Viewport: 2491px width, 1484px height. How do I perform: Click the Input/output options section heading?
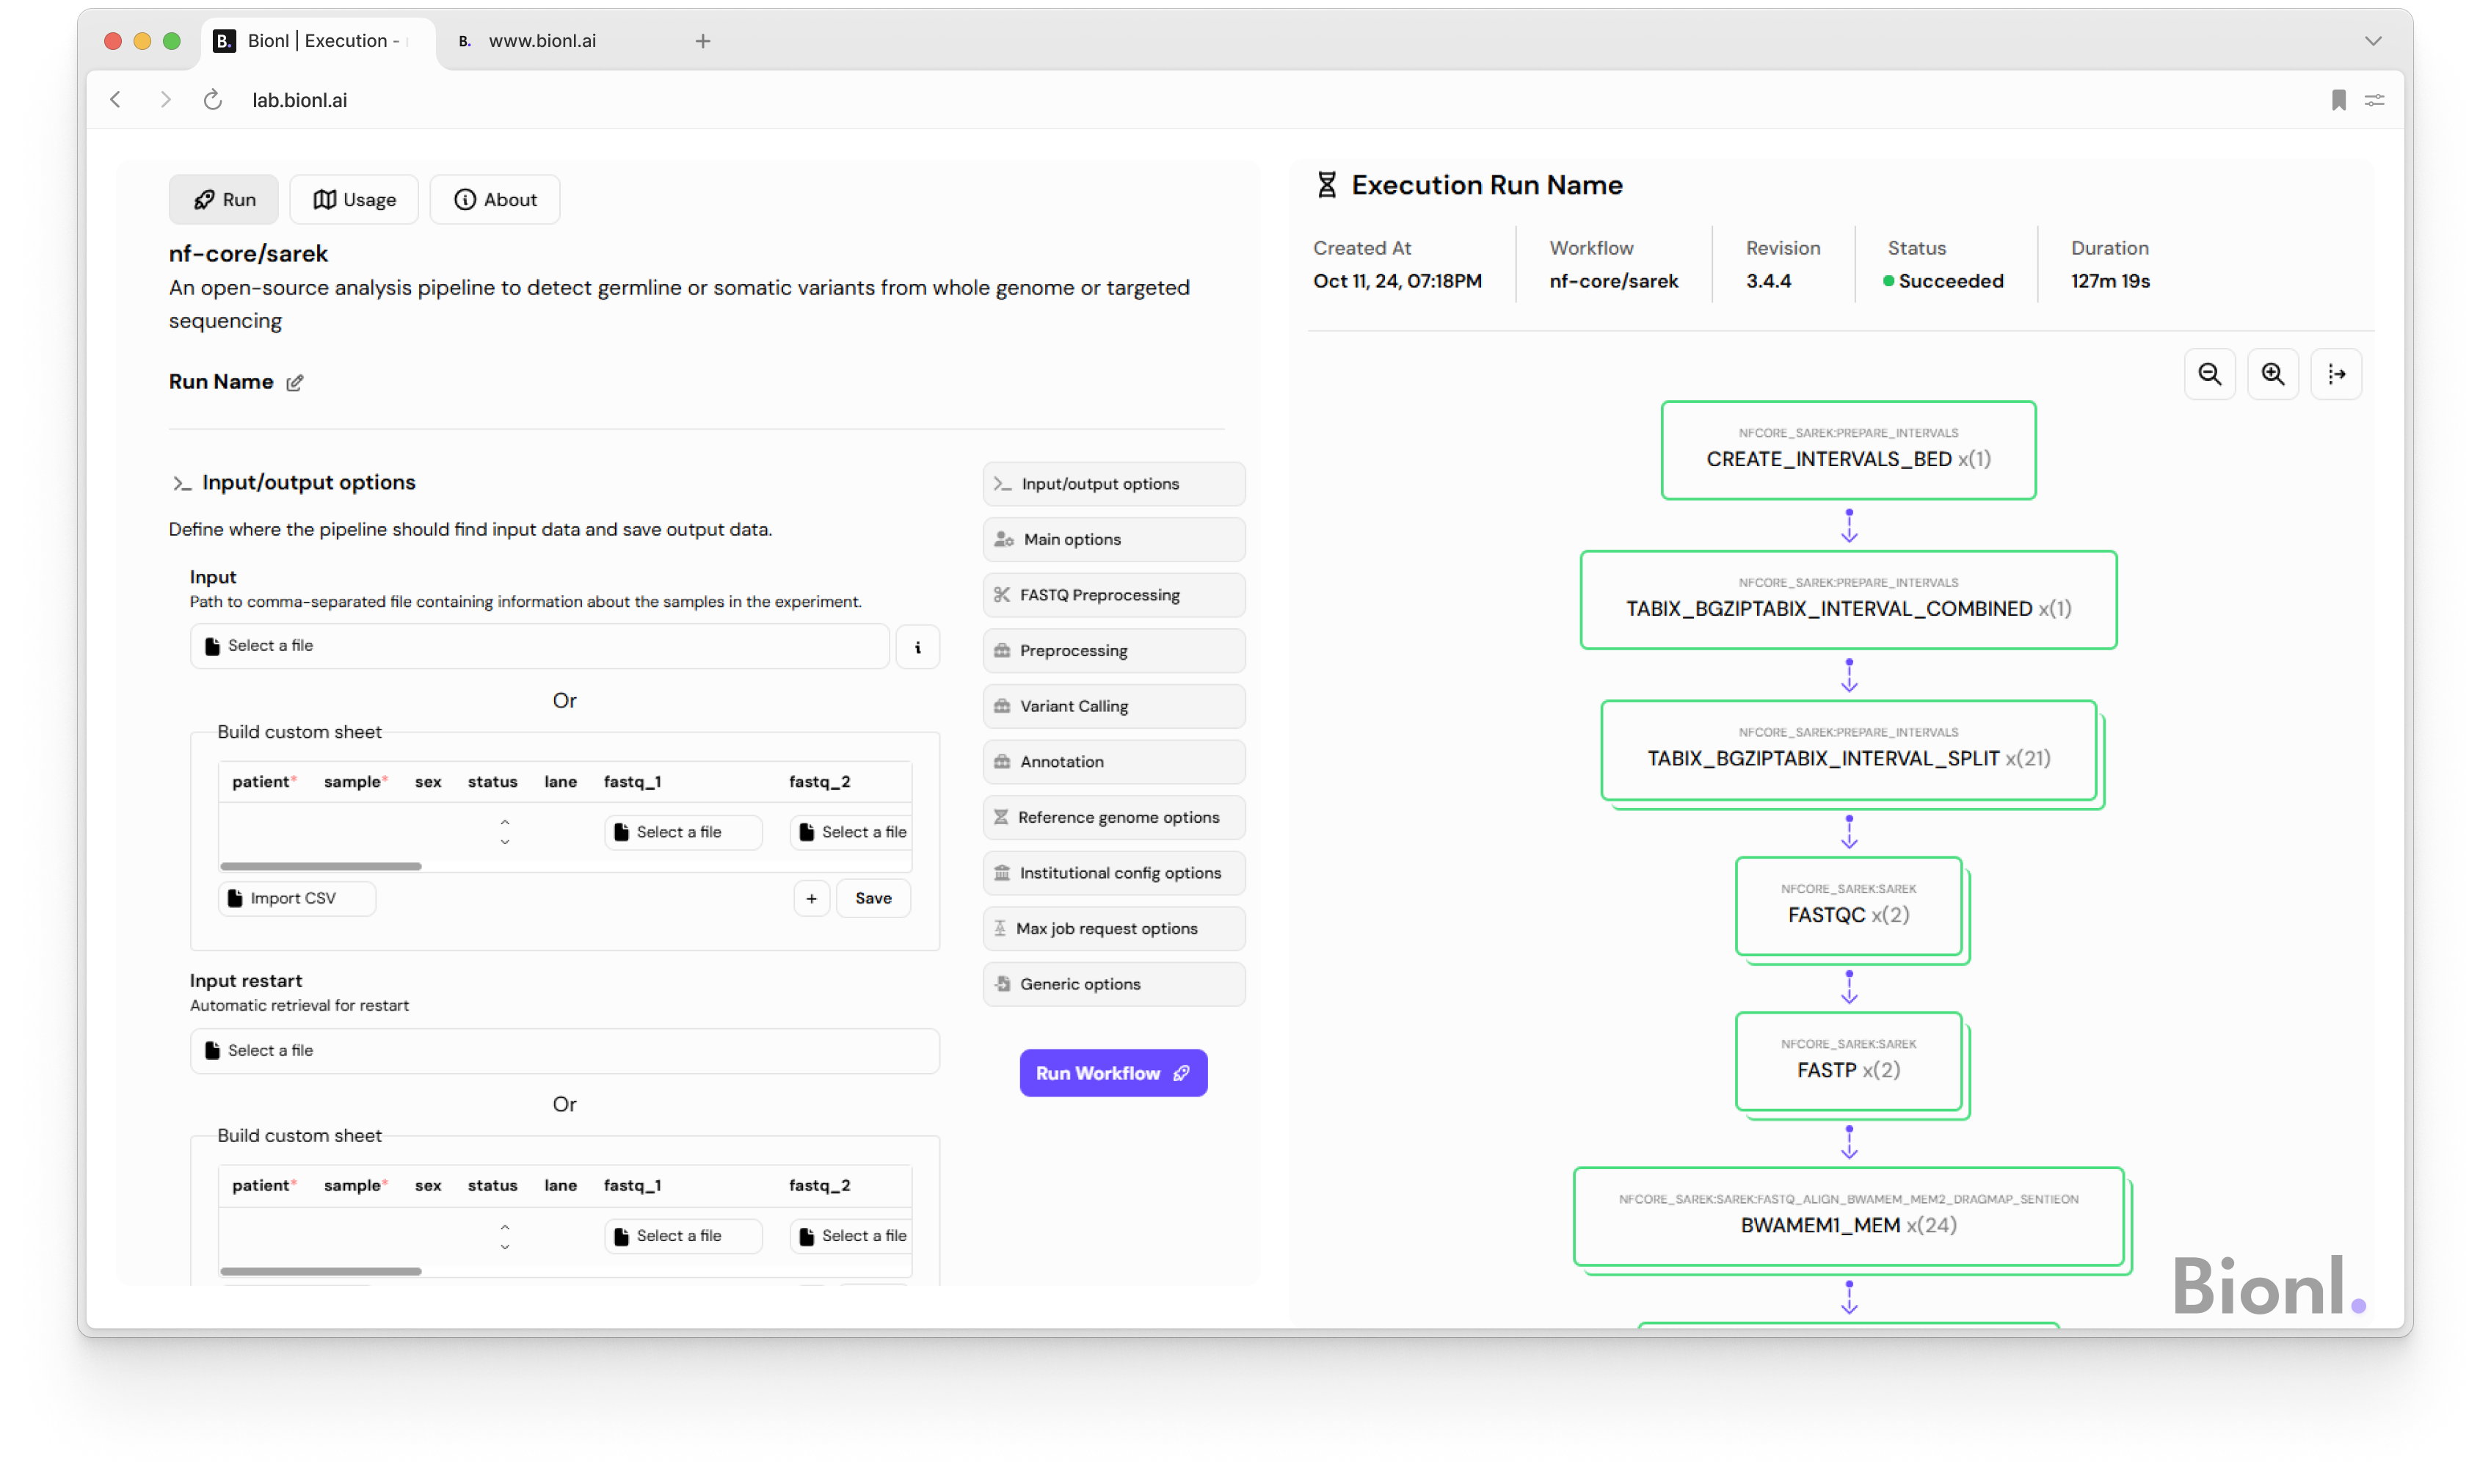(309, 483)
